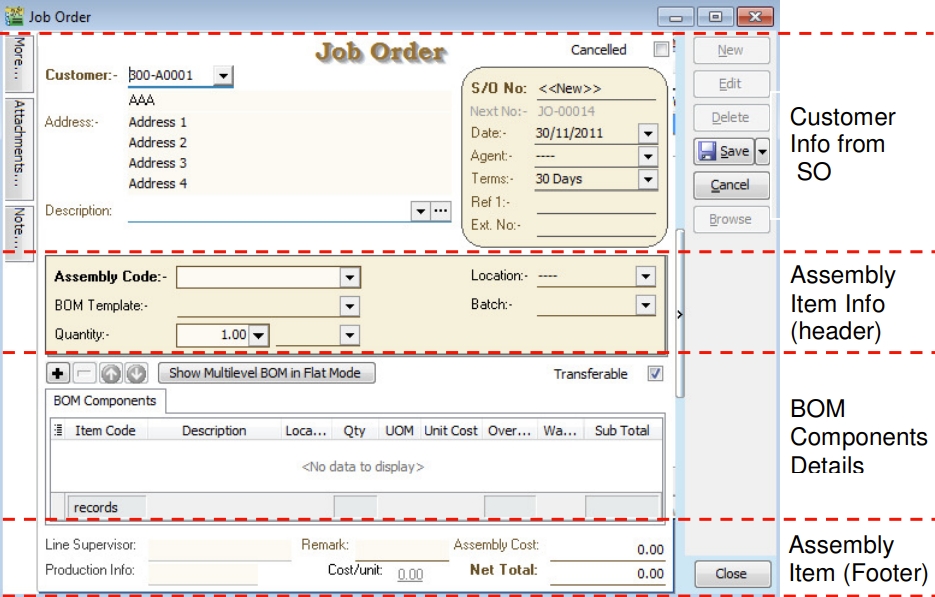Viewport: 935px width, 597px height.
Task: Click the Quantity spinner arrow
Action: tap(258, 336)
